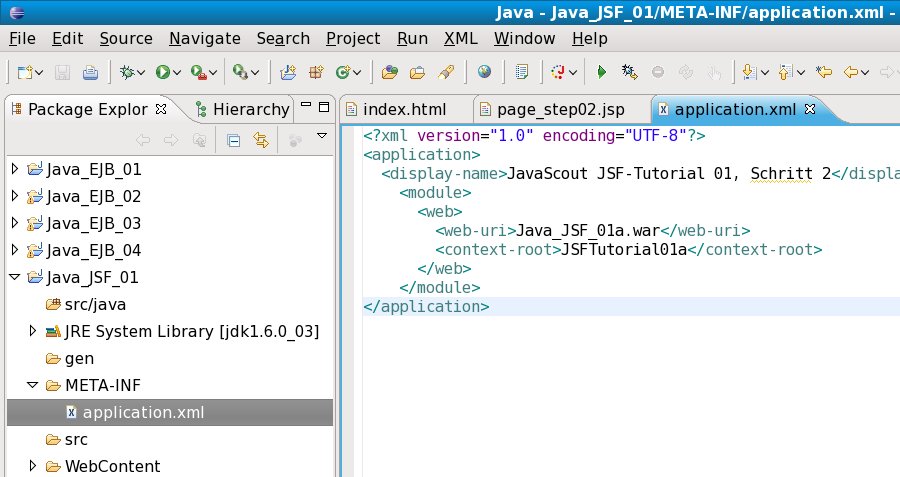Viewport: 900px width, 477px height.
Task: Open the Package Explorer view menu dropdown
Action: (x=322, y=136)
